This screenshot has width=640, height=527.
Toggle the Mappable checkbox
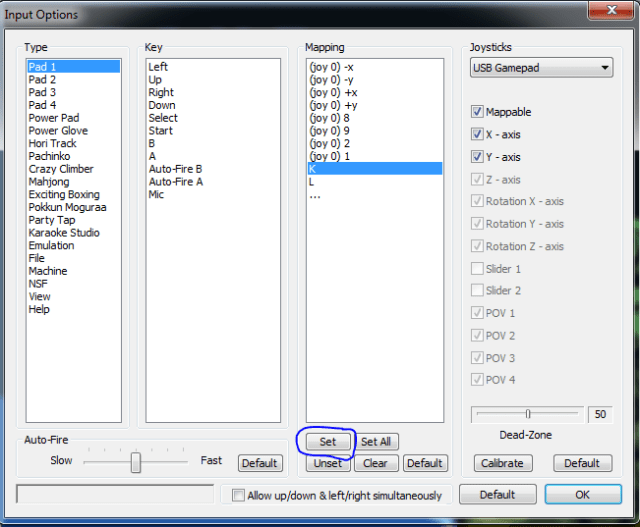tap(478, 112)
